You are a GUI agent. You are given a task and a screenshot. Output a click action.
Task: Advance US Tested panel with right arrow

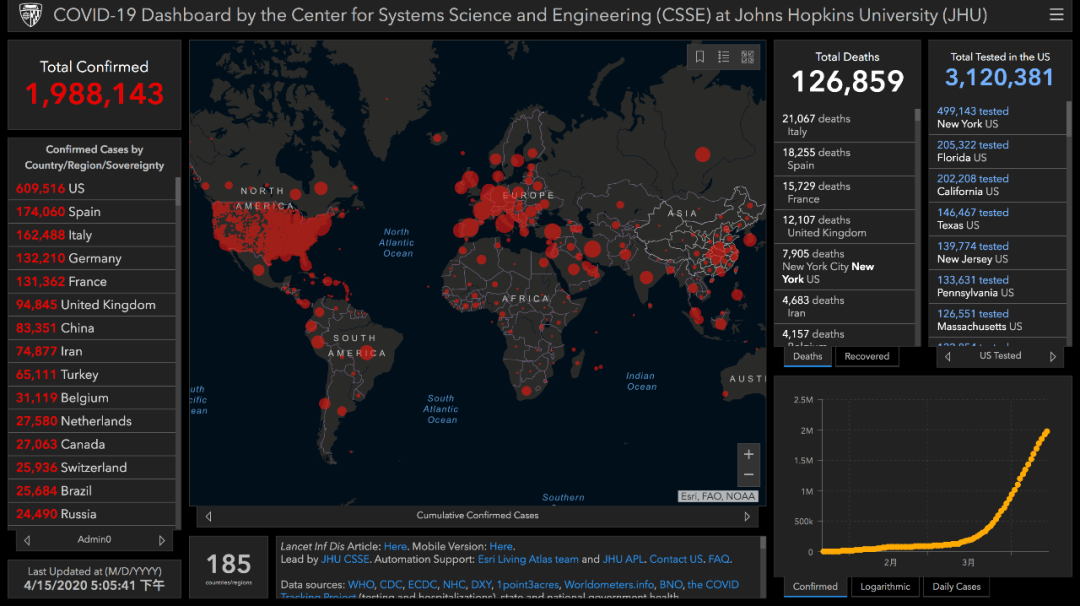pos(1052,356)
